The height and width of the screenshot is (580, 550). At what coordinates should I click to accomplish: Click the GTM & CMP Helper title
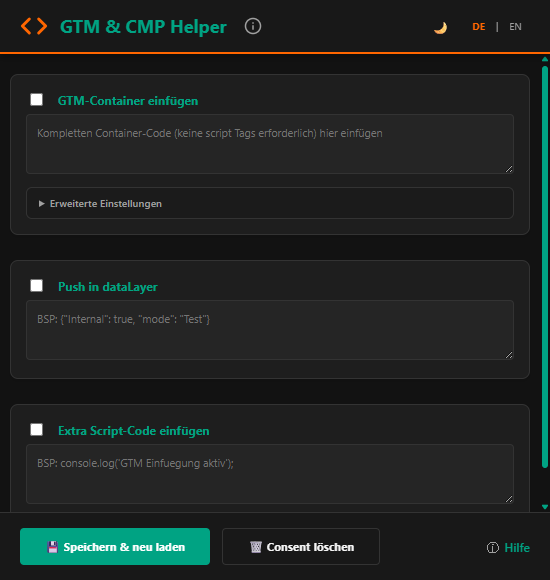coord(143,27)
